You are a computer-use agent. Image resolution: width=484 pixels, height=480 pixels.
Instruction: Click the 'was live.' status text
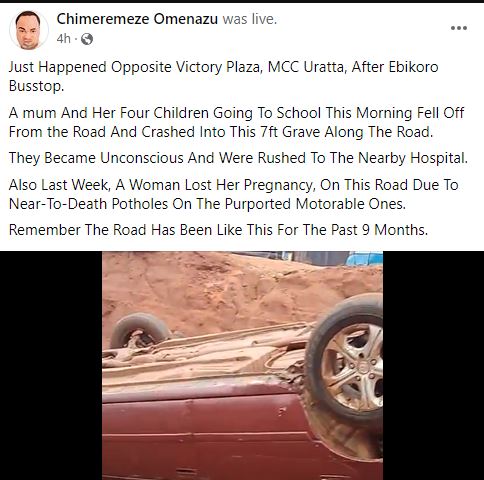click(x=250, y=19)
